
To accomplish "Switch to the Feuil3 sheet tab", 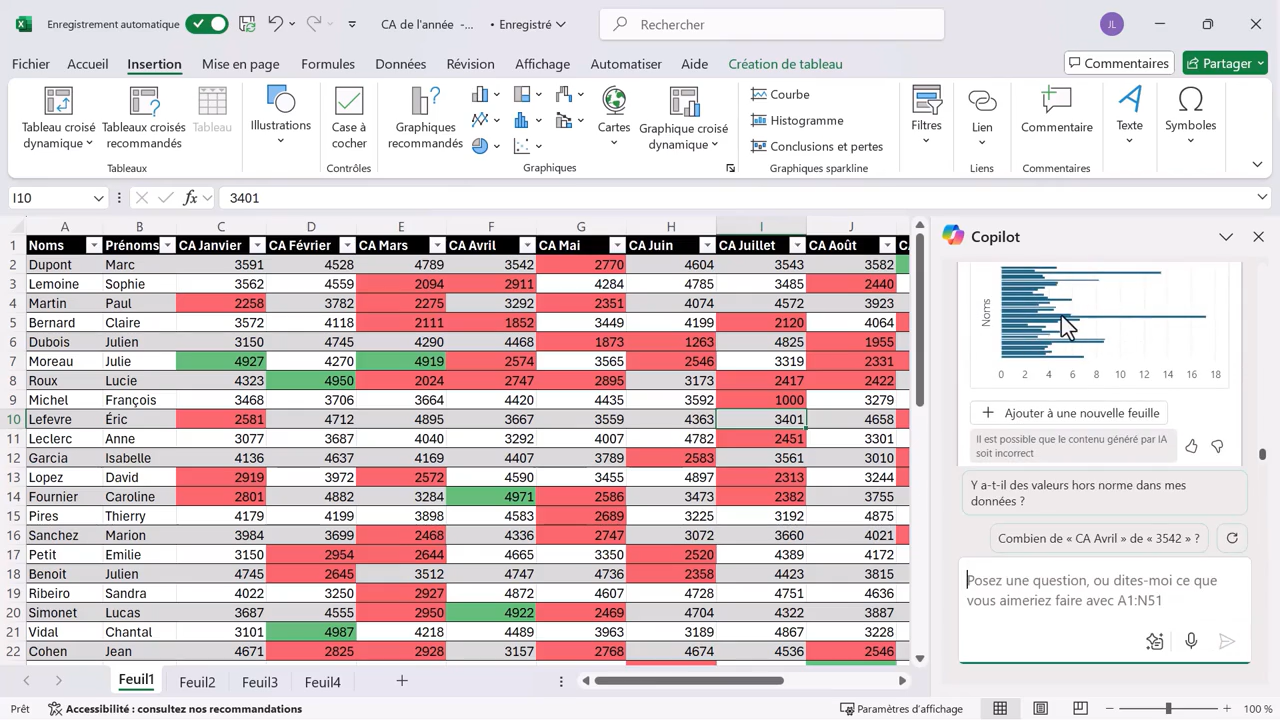I will point(259,681).
